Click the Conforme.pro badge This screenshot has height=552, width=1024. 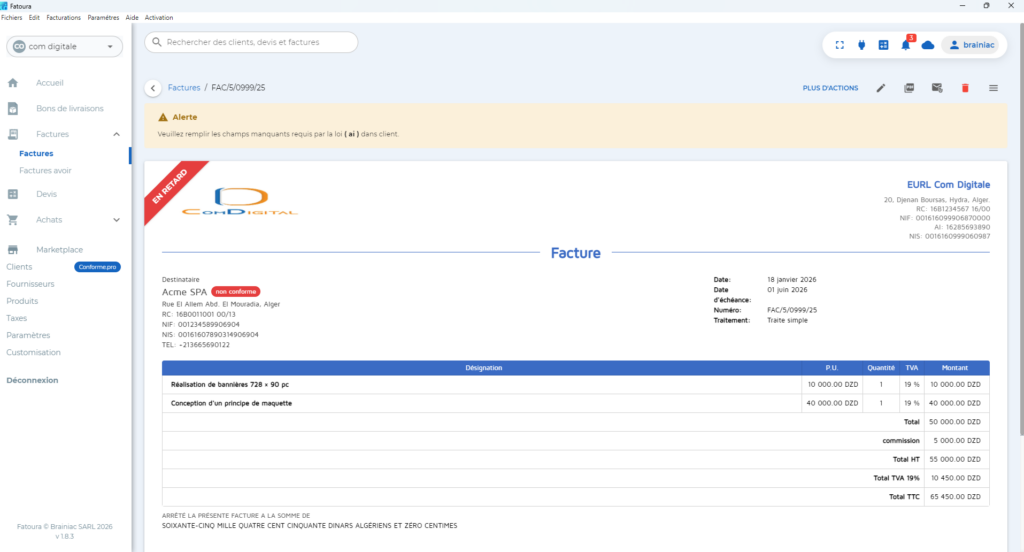(97, 267)
